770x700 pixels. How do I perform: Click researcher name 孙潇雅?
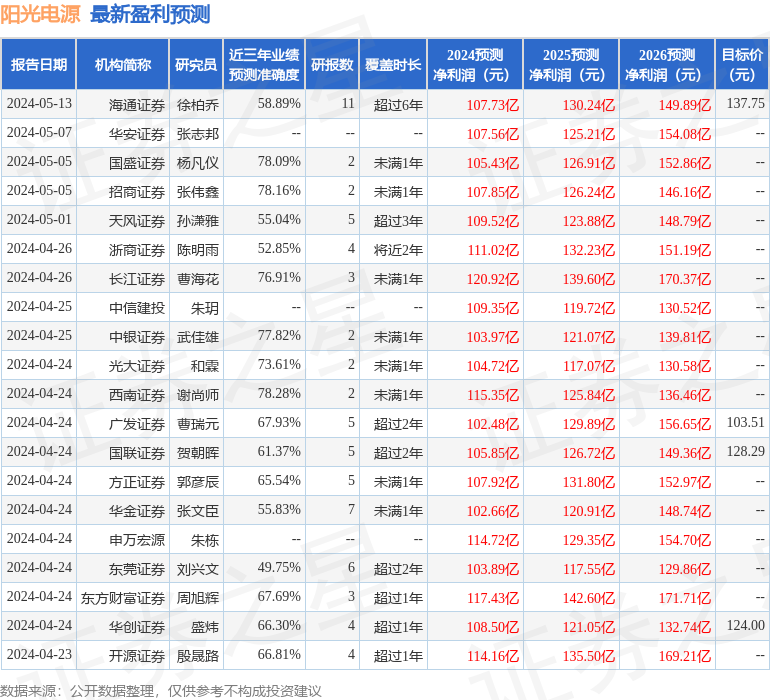(198, 221)
